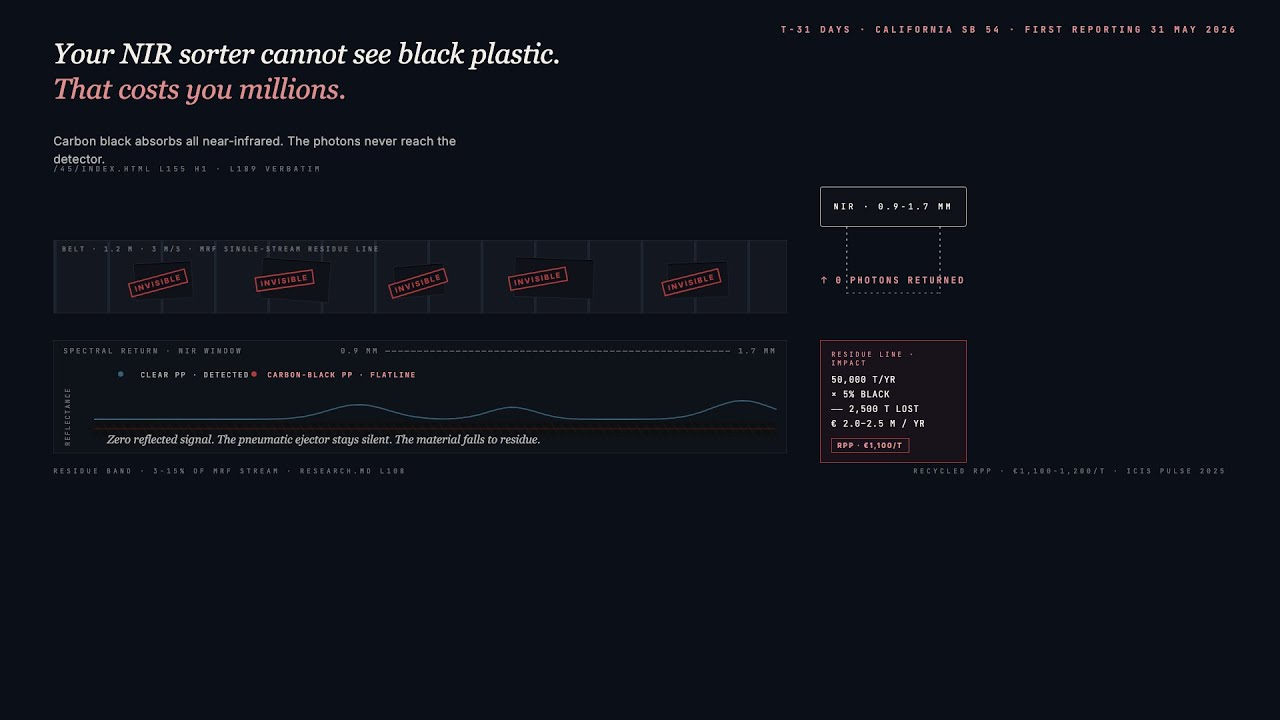This screenshot has height=720, width=1280.
Task: Click the Recycled RPP ICIS Pulse 2025 citation
Action: coord(1069,470)
